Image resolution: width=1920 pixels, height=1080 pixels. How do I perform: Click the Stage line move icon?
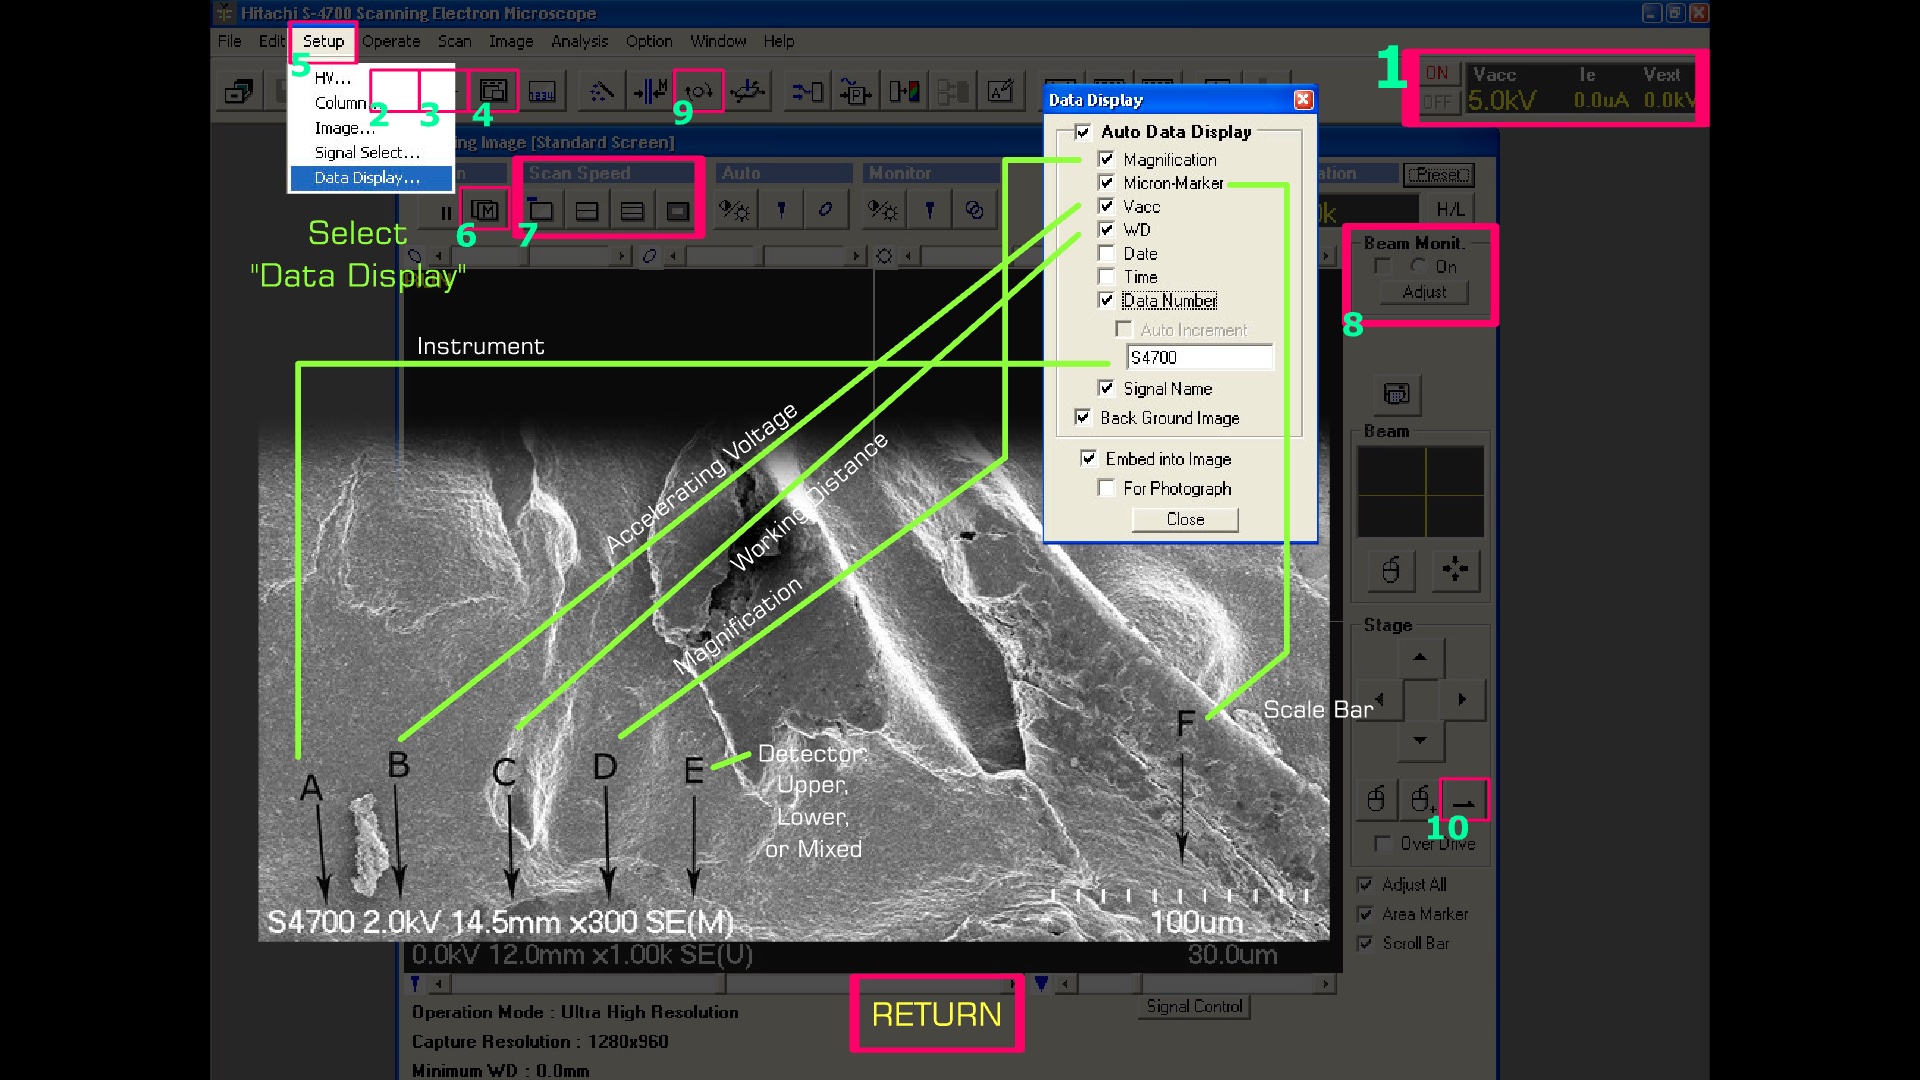[1464, 799]
